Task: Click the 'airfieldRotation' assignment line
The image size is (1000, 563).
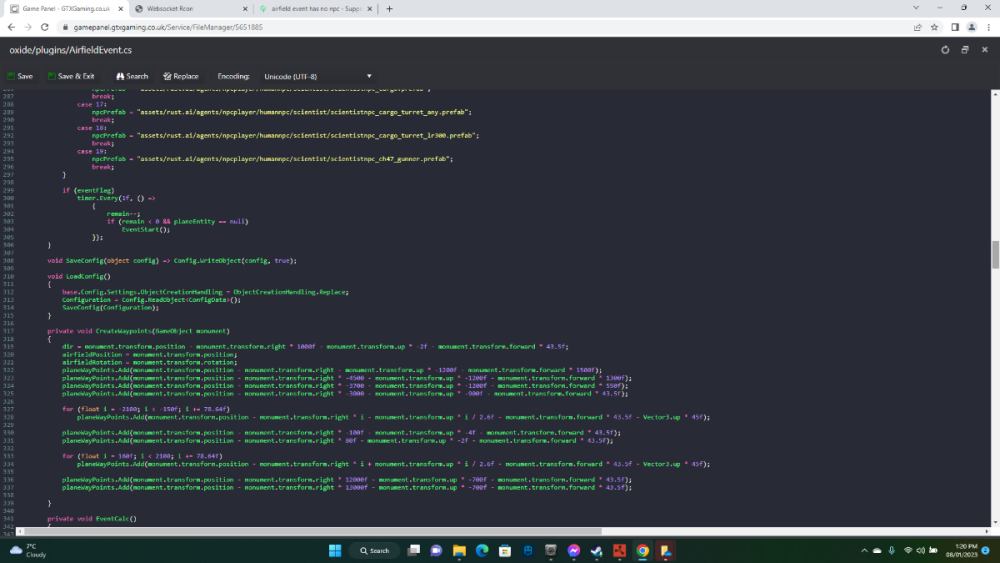Action: click(x=149, y=362)
